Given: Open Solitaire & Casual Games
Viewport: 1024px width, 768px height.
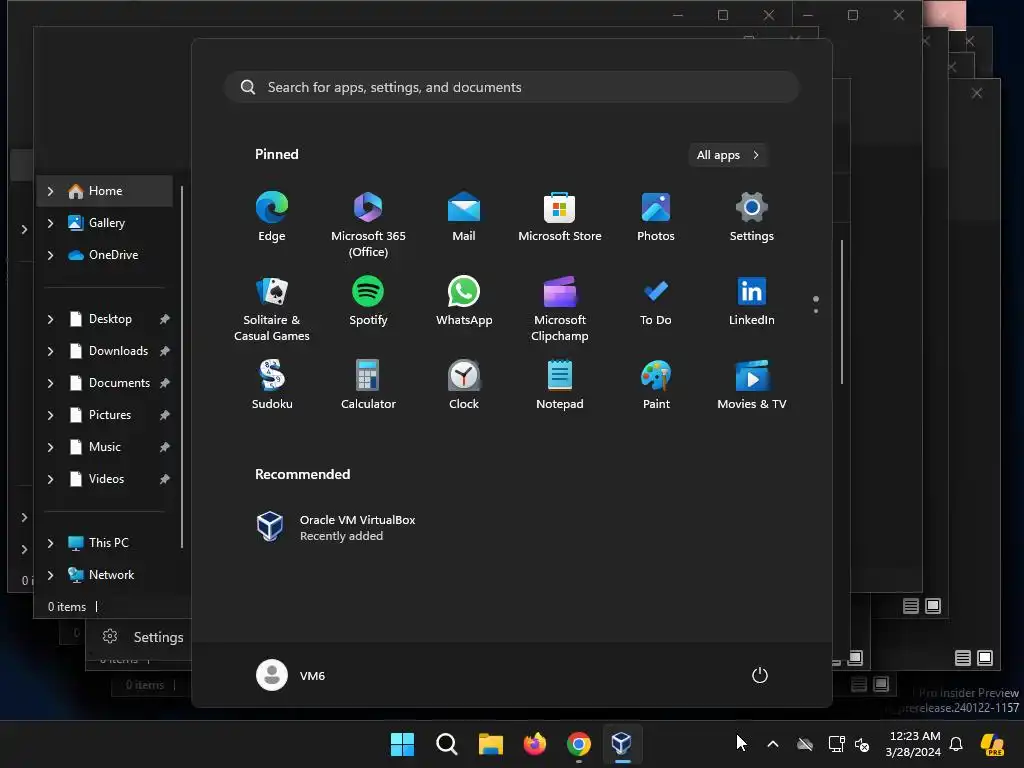Looking at the screenshot, I should point(272,309).
